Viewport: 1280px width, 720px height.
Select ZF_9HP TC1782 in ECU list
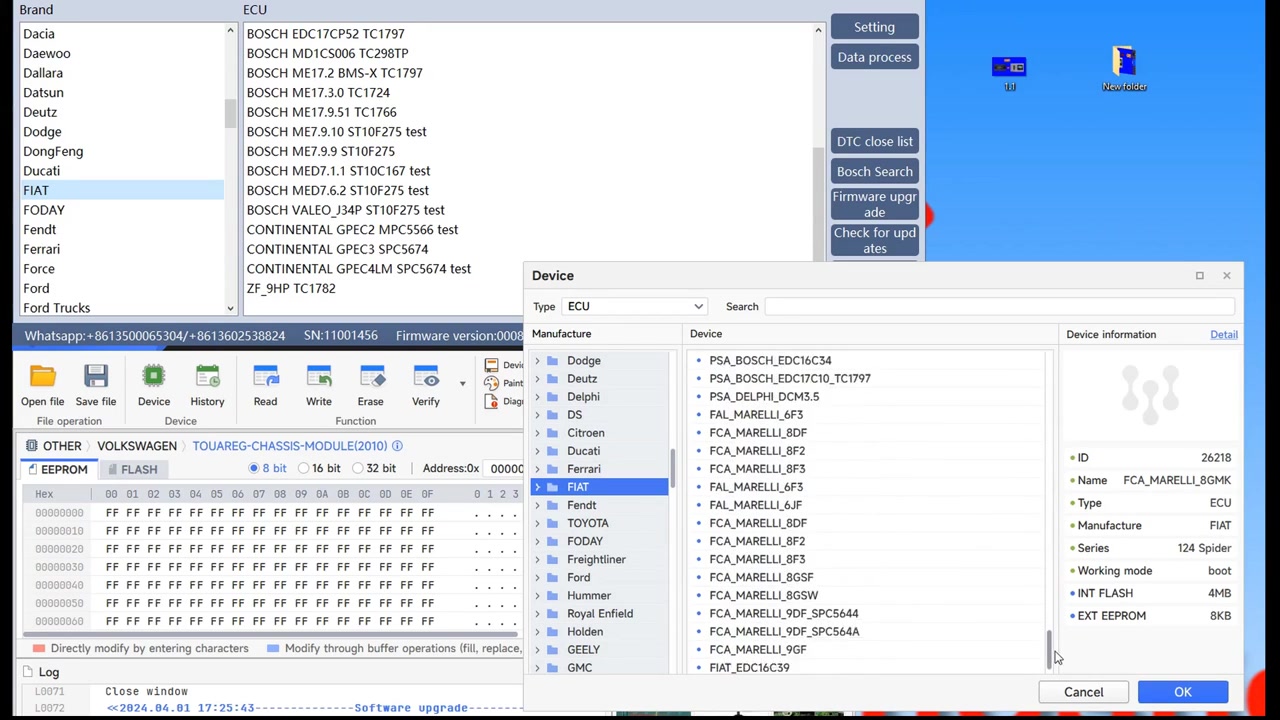pyautogui.click(x=291, y=288)
